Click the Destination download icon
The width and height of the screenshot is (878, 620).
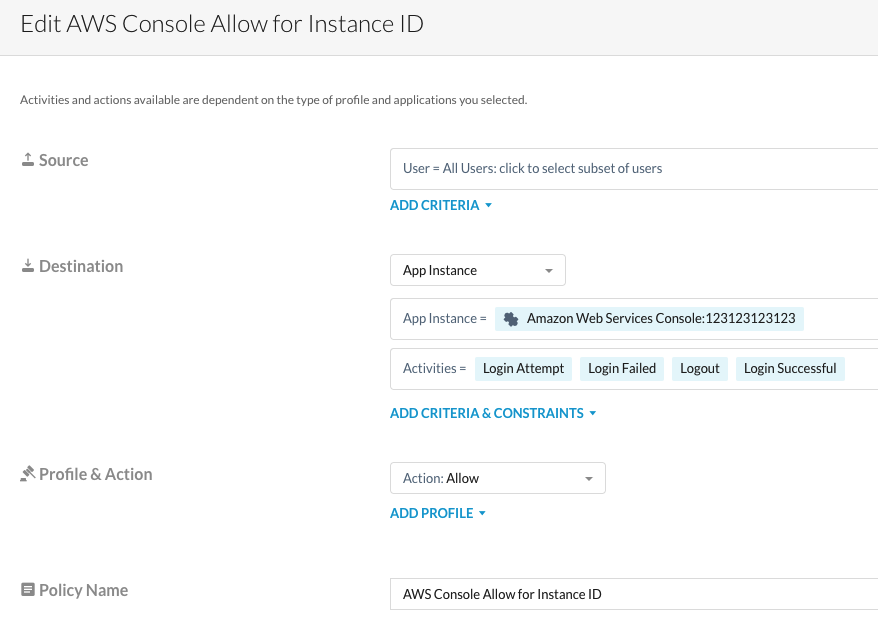pos(27,266)
